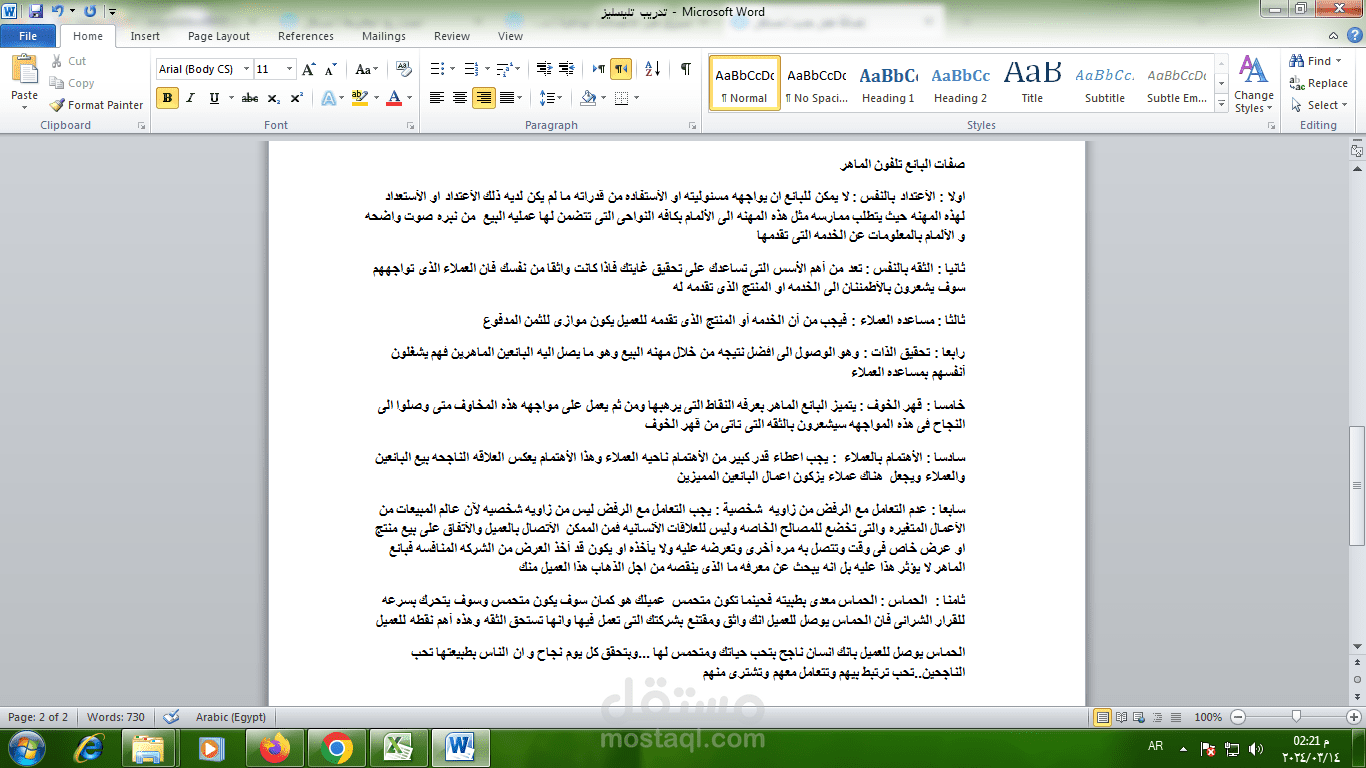Image resolution: width=1366 pixels, height=768 pixels.
Task: Click the Undo icon in Quick Access Toolbar
Action: pyautogui.click(x=58, y=12)
